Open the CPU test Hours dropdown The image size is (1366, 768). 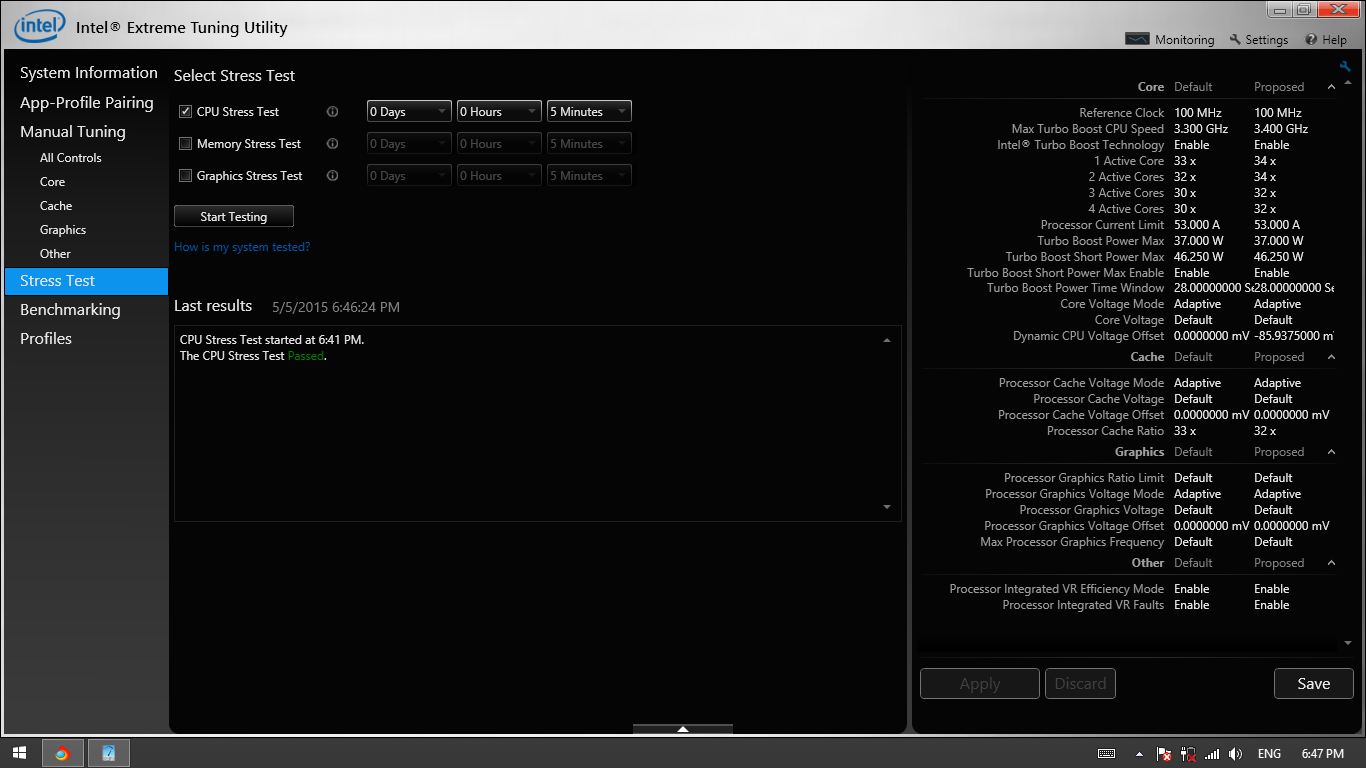click(x=499, y=112)
